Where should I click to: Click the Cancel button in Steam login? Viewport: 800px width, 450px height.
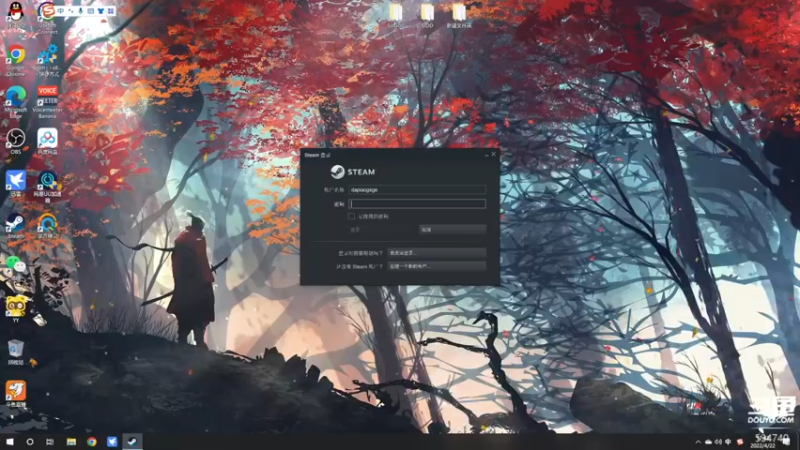pos(452,230)
